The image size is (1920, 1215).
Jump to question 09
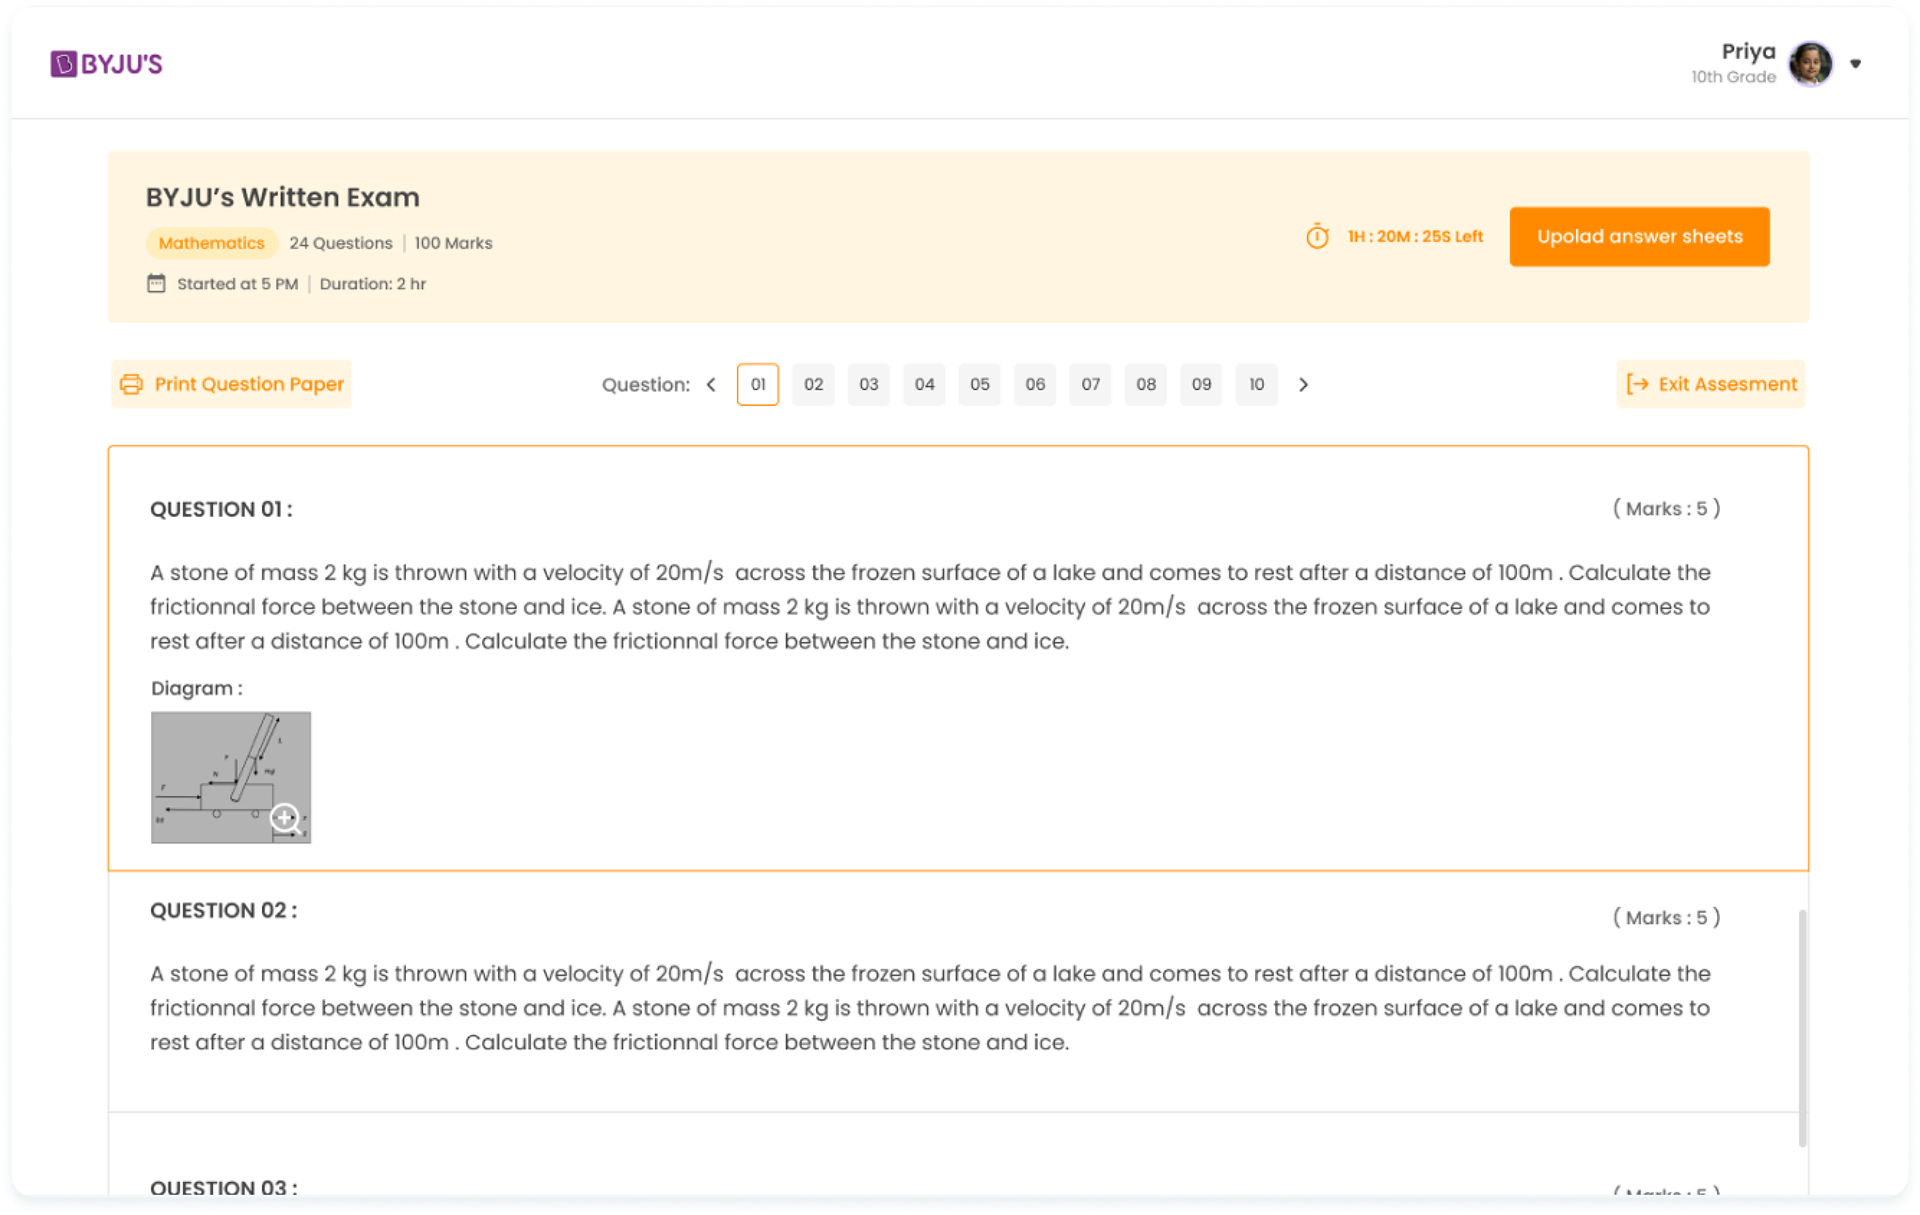coord(1201,385)
